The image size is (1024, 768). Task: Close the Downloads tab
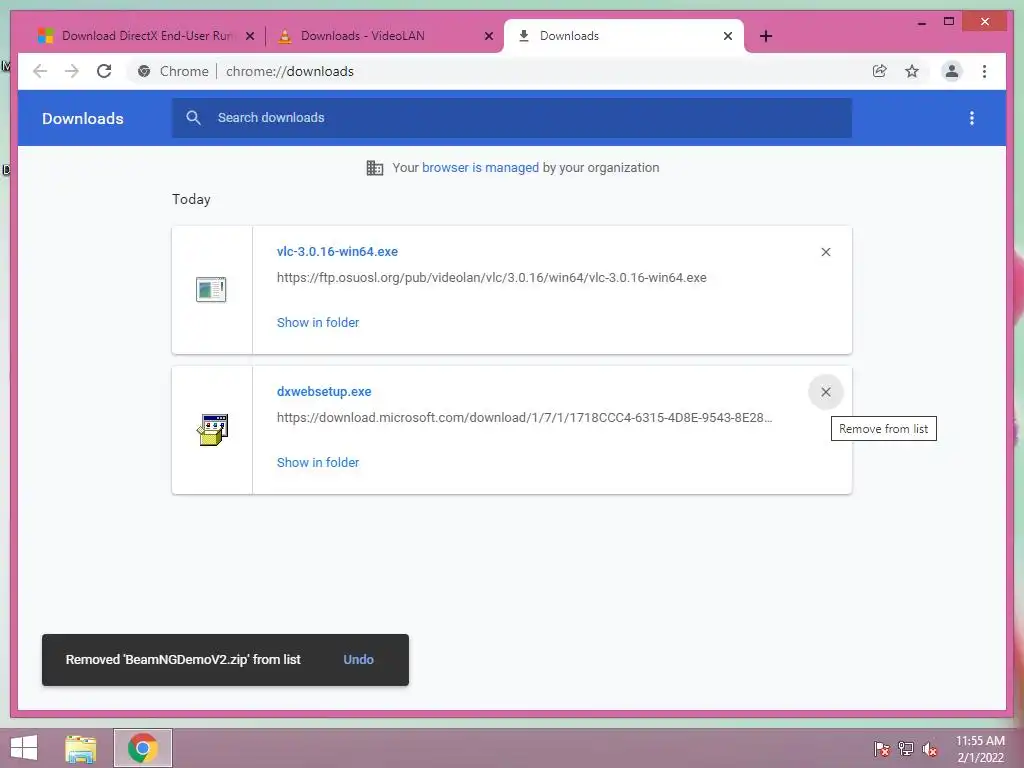[728, 37]
